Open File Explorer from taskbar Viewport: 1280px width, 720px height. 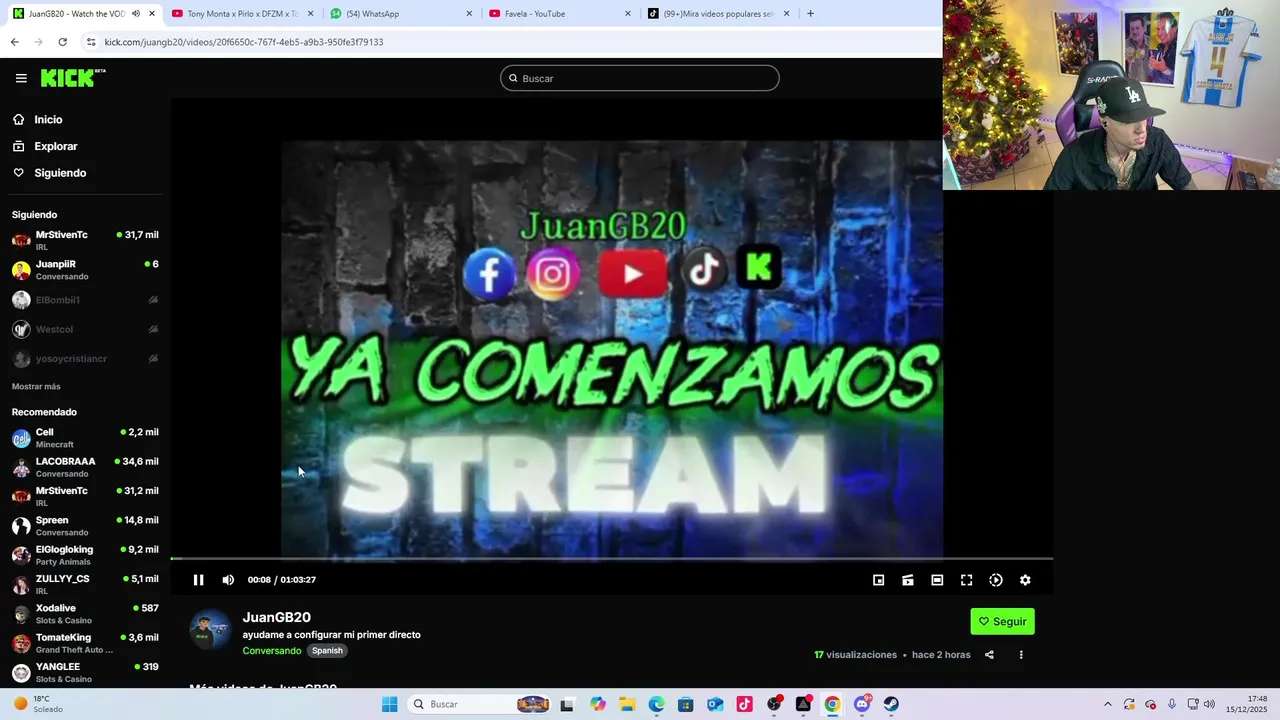coord(627,704)
